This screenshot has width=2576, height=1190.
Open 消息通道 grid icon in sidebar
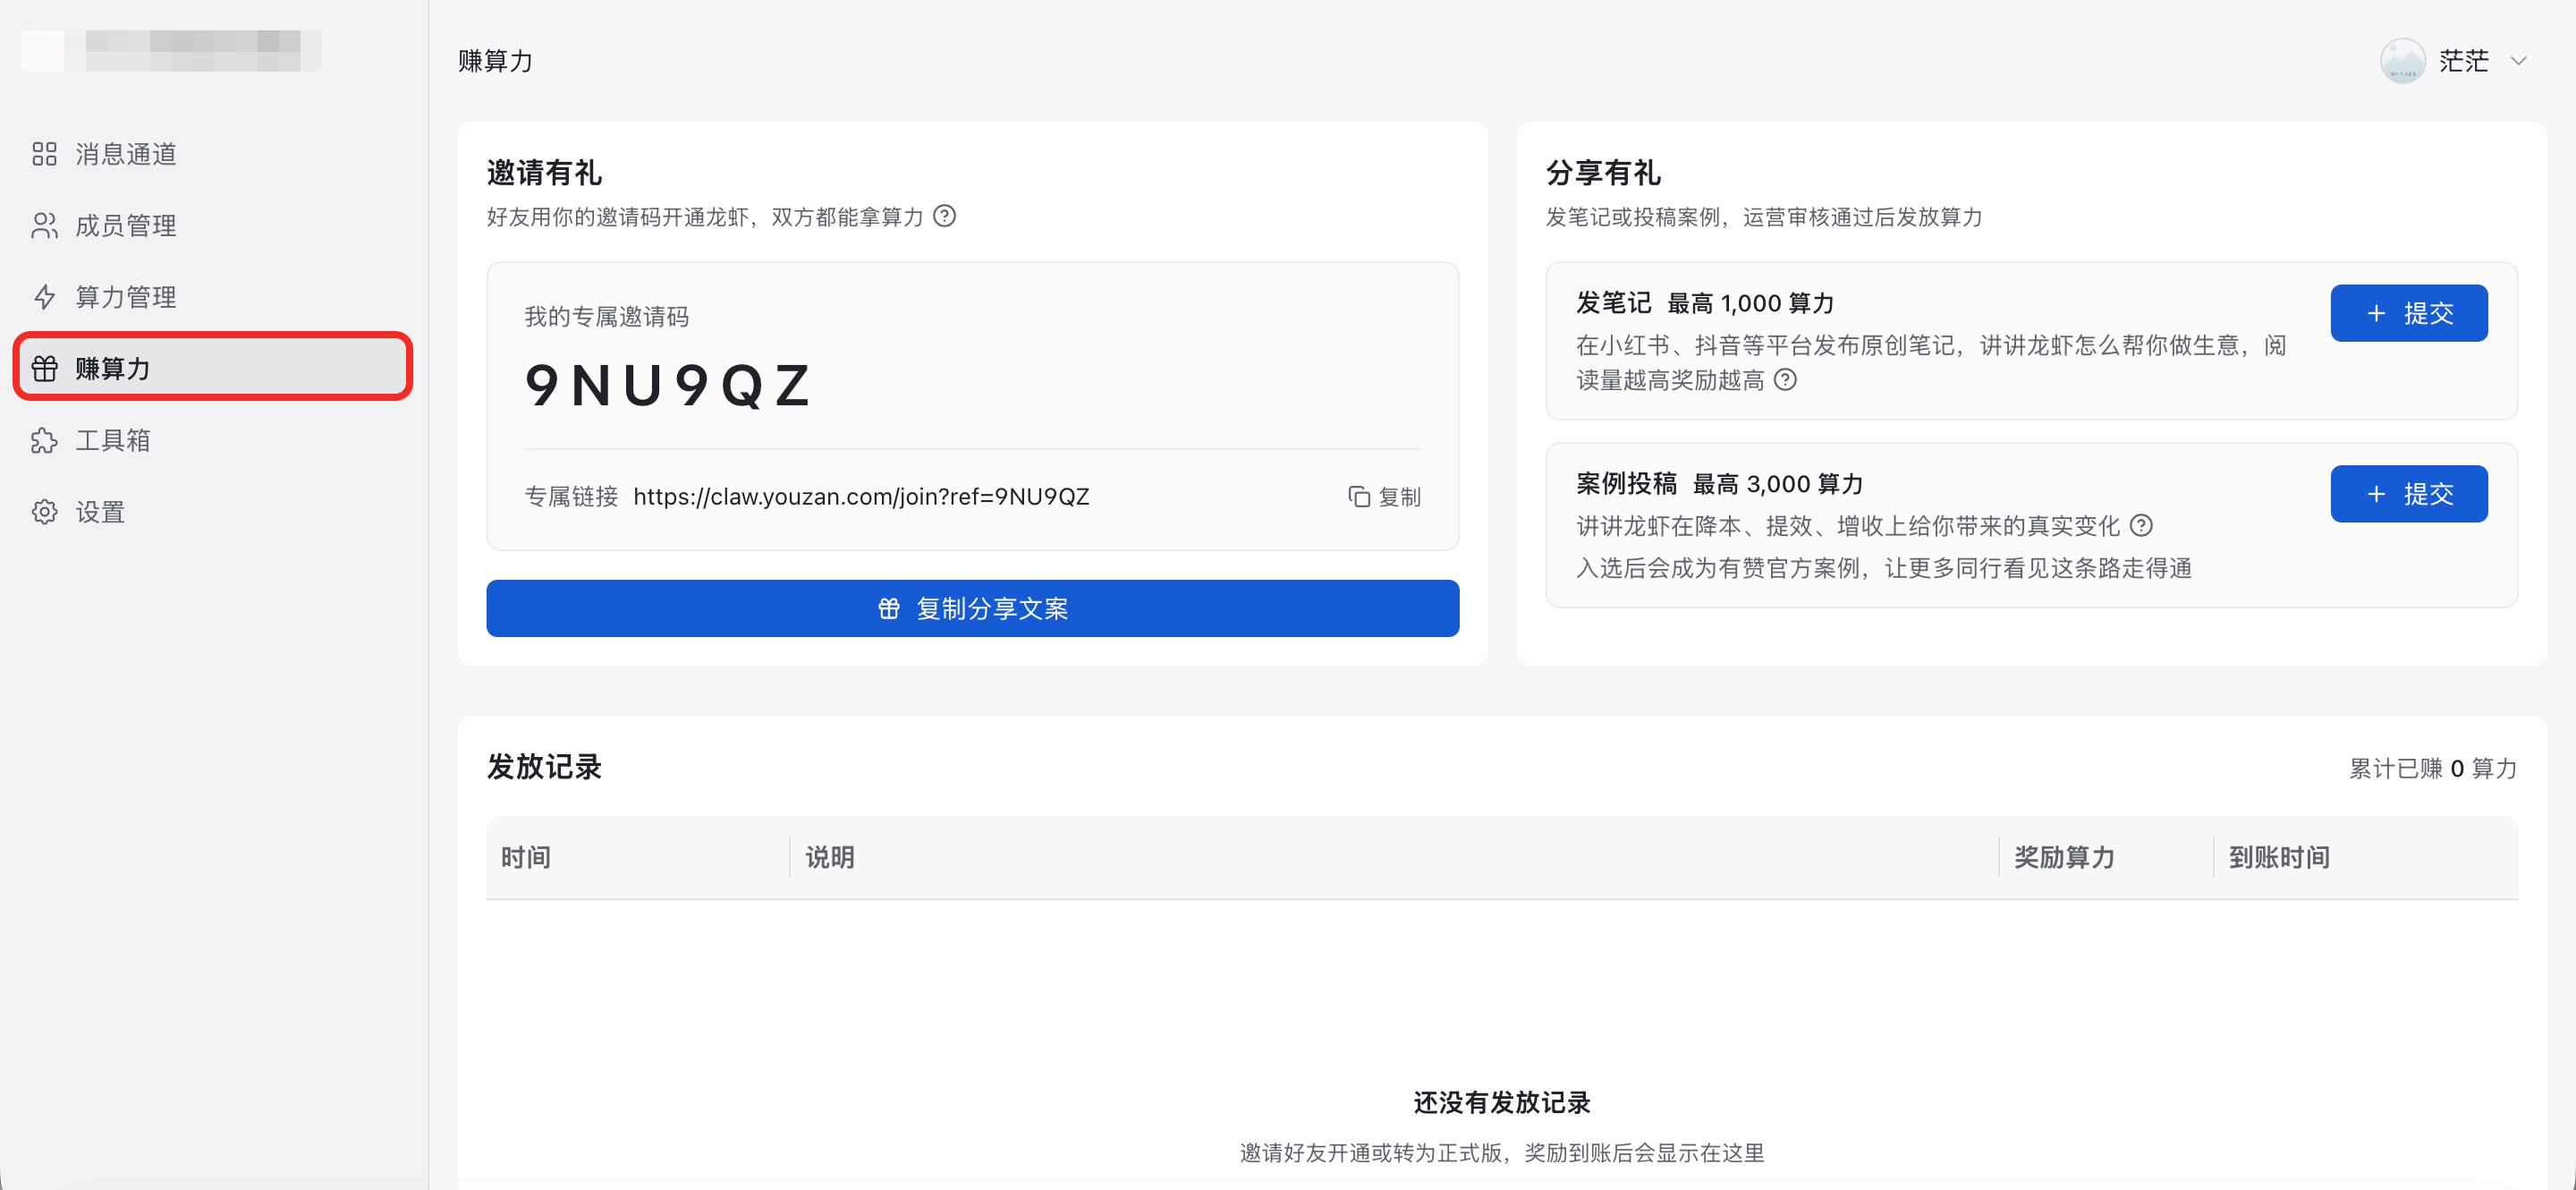pyautogui.click(x=44, y=154)
